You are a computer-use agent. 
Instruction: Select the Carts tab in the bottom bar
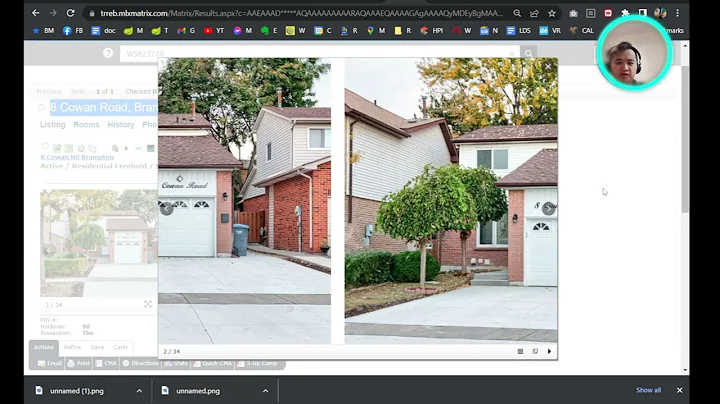pos(120,347)
